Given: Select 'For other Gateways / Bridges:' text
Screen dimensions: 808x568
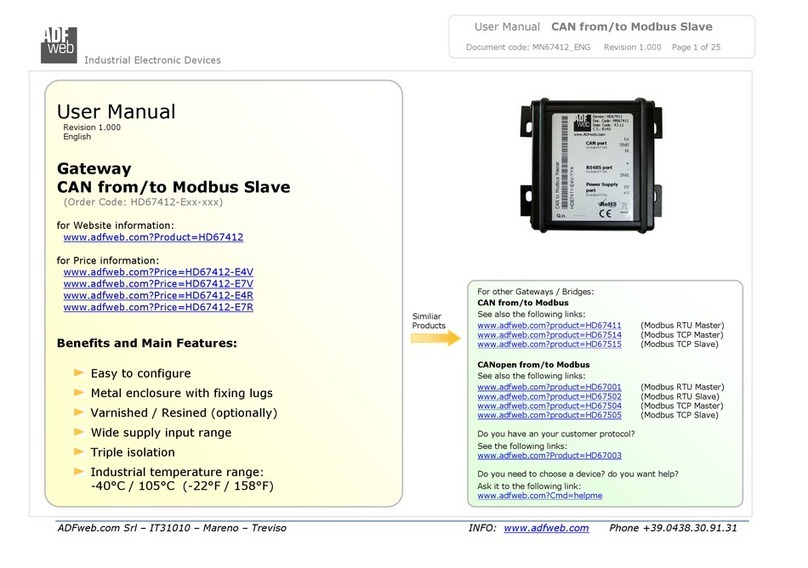Looking at the screenshot, I should click(535, 292).
